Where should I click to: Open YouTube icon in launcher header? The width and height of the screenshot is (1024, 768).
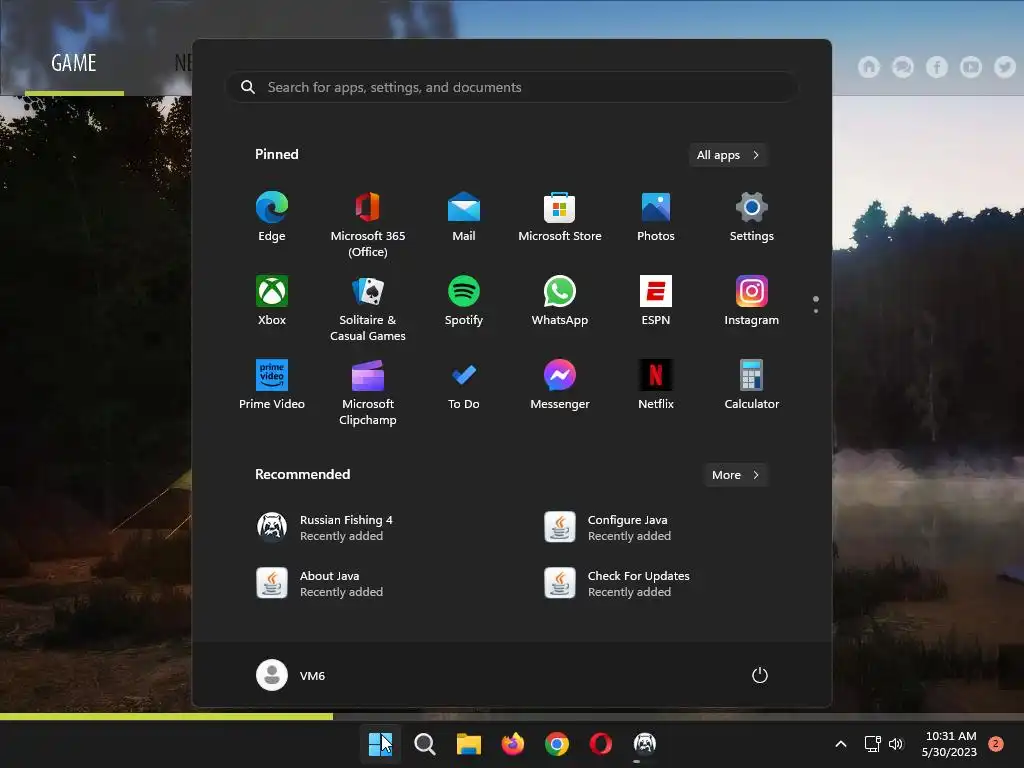click(x=970, y=67)
